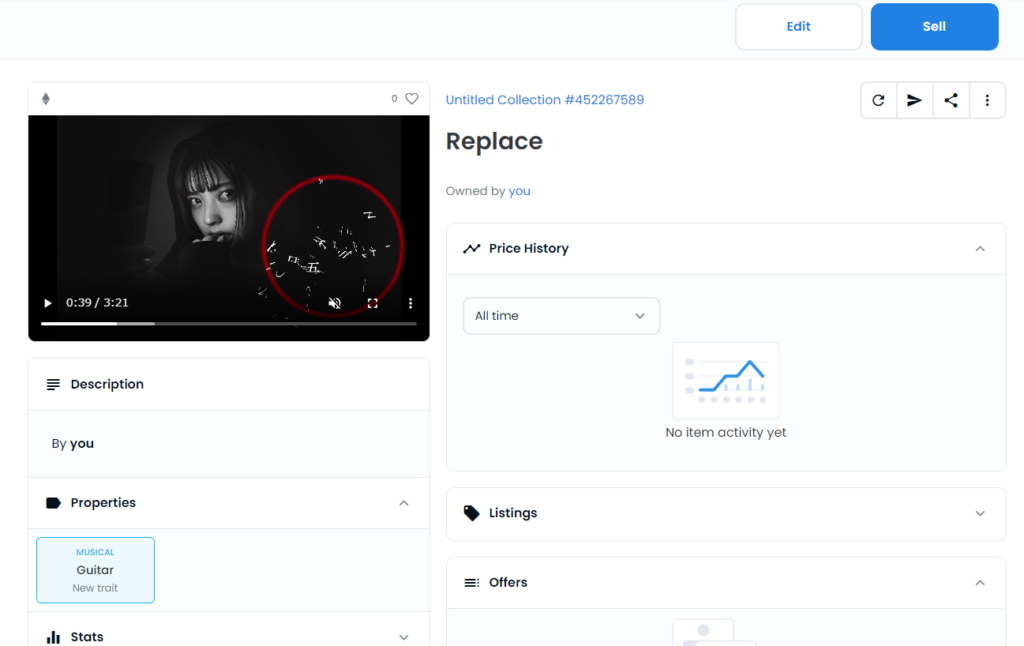Click the 'Replace' item title
This screenshot has height=646, width=1024.
(x=494, y=142)
